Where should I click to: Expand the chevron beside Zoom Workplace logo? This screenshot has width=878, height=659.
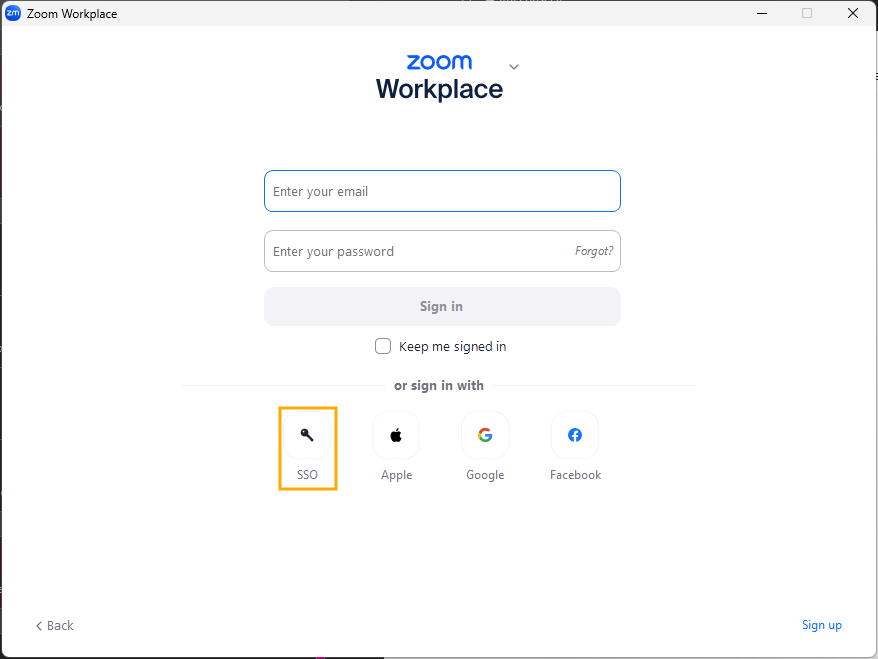tap(513, 67)
